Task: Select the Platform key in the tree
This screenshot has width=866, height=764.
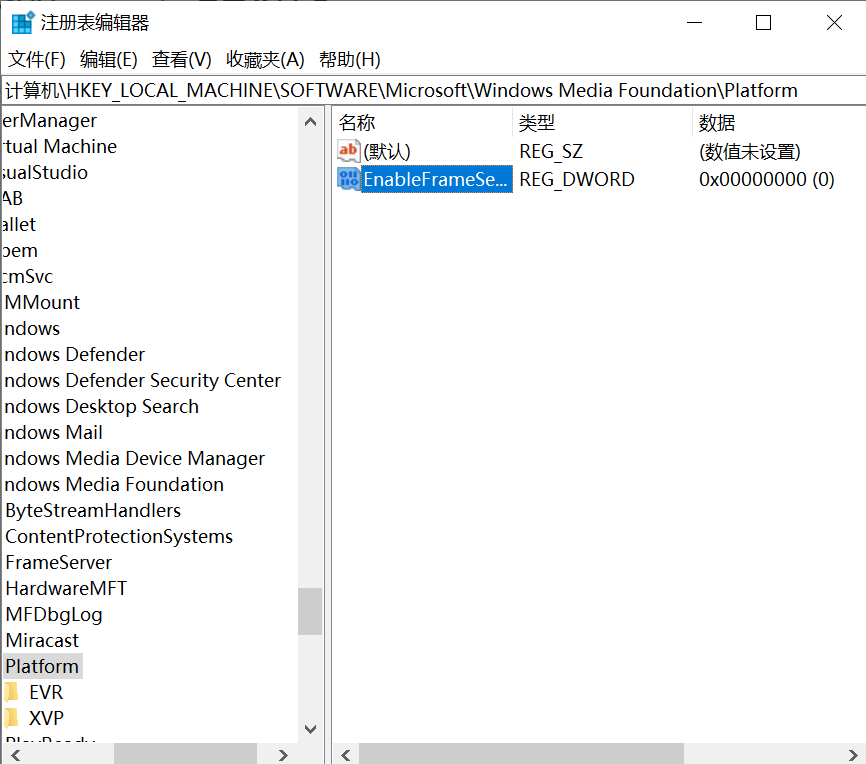Action: coord(43,666)
